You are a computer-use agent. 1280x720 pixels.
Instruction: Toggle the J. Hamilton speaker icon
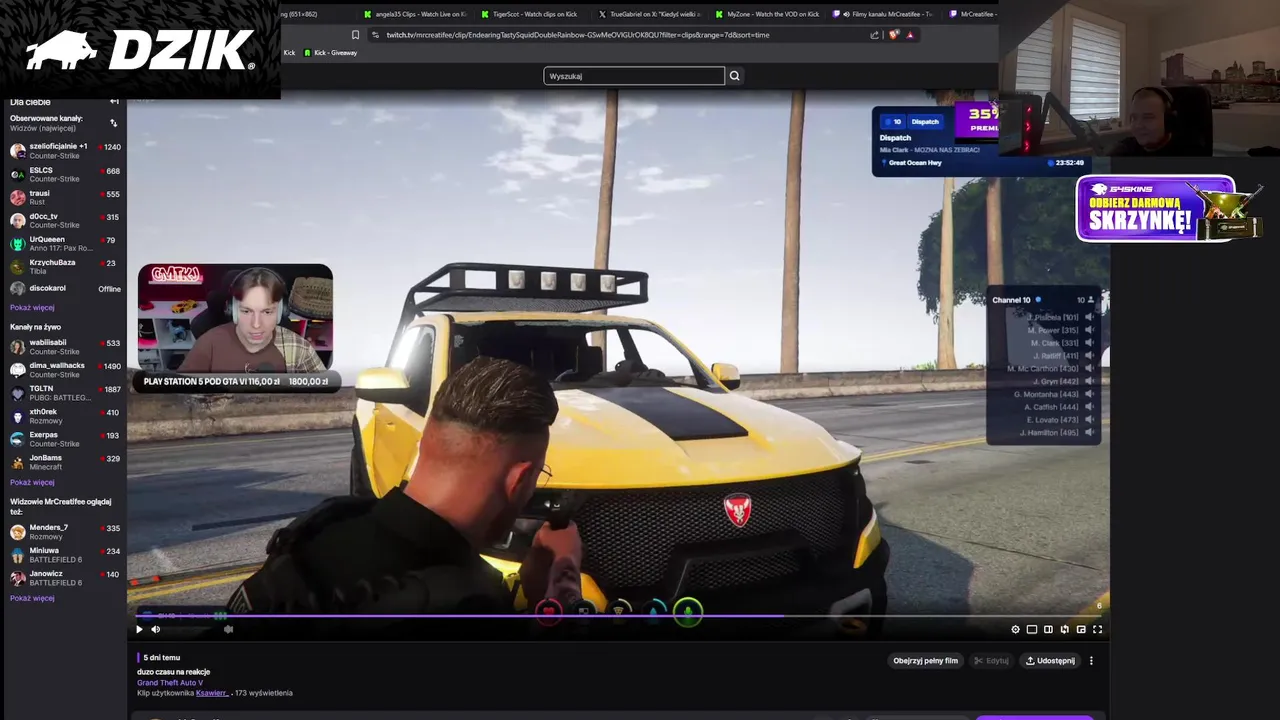[x=1089, y=432]
